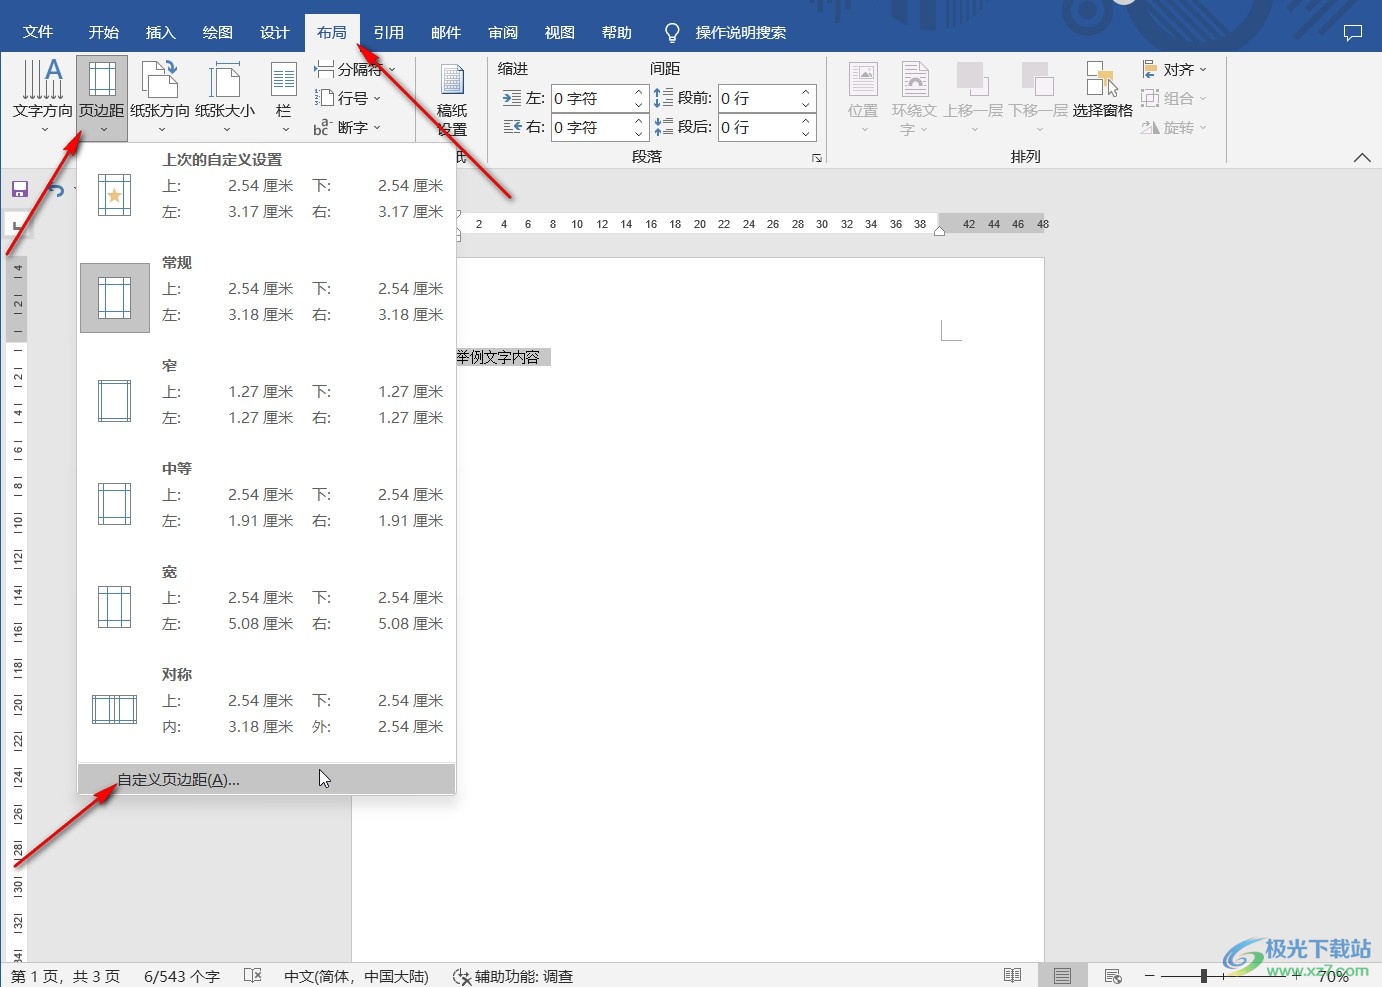Click the selected text '举例文字内容'

coord(498,357)
